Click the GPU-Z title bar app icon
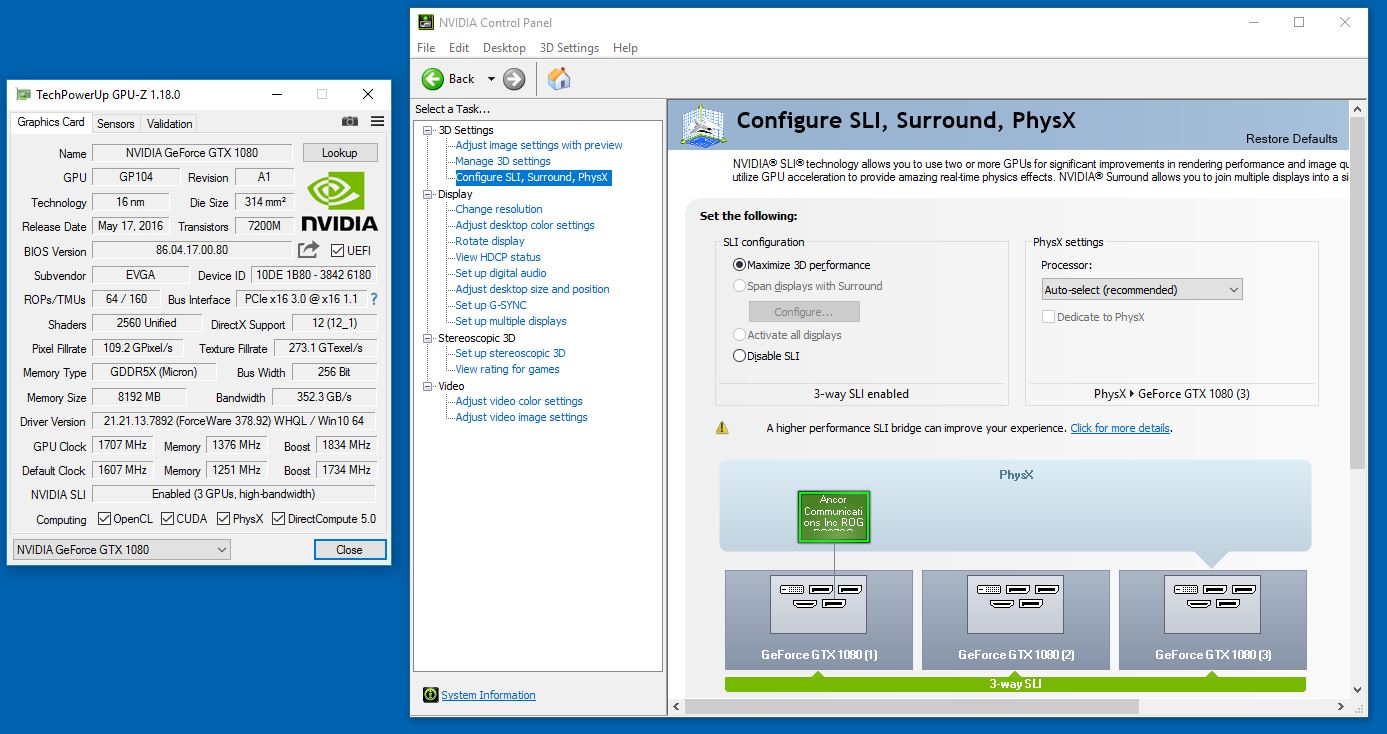Screen dimensions: 1387x734 [22, 95]
